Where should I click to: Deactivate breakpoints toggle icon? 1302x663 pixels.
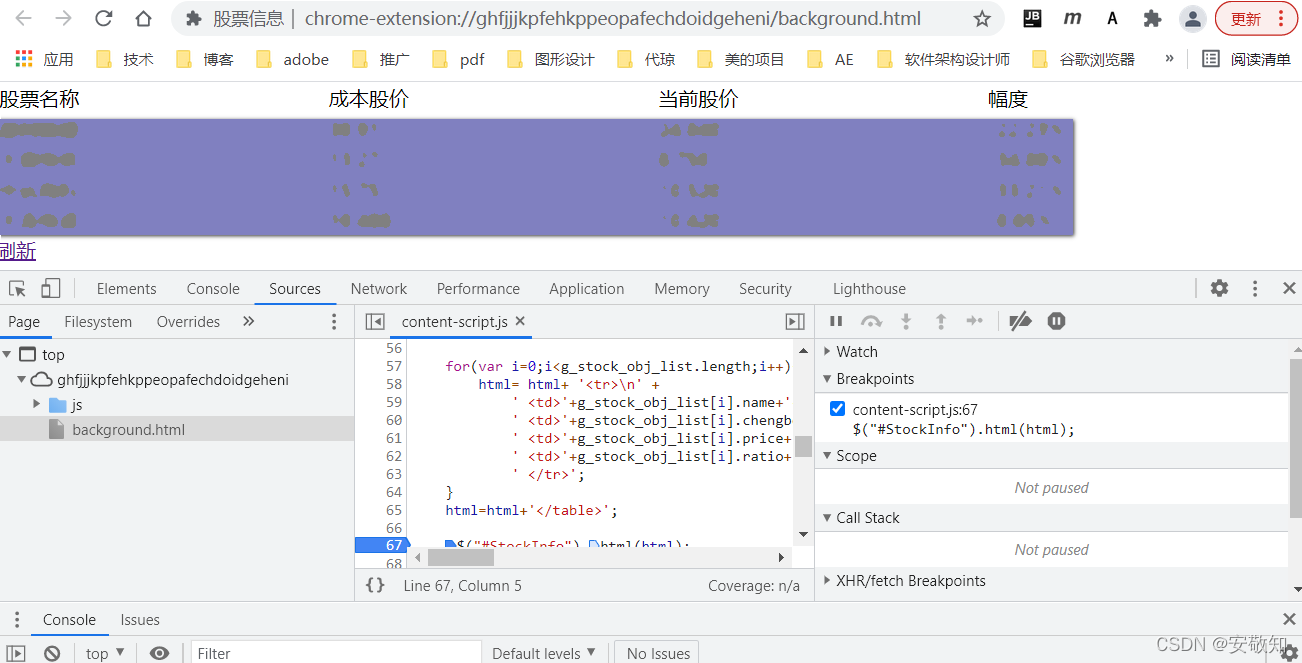(1020, 321)
